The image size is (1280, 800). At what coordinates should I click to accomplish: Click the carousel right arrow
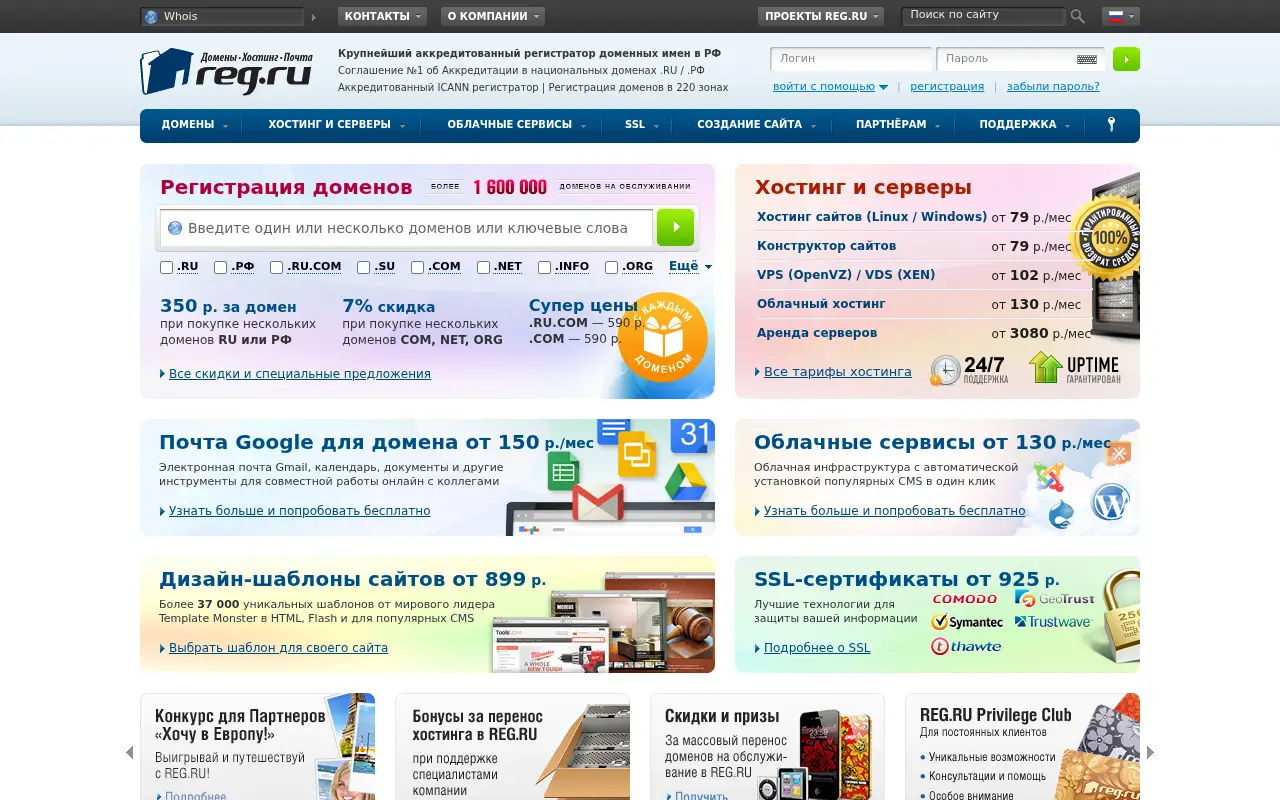pyautogui.click(x=1150, y=752)
